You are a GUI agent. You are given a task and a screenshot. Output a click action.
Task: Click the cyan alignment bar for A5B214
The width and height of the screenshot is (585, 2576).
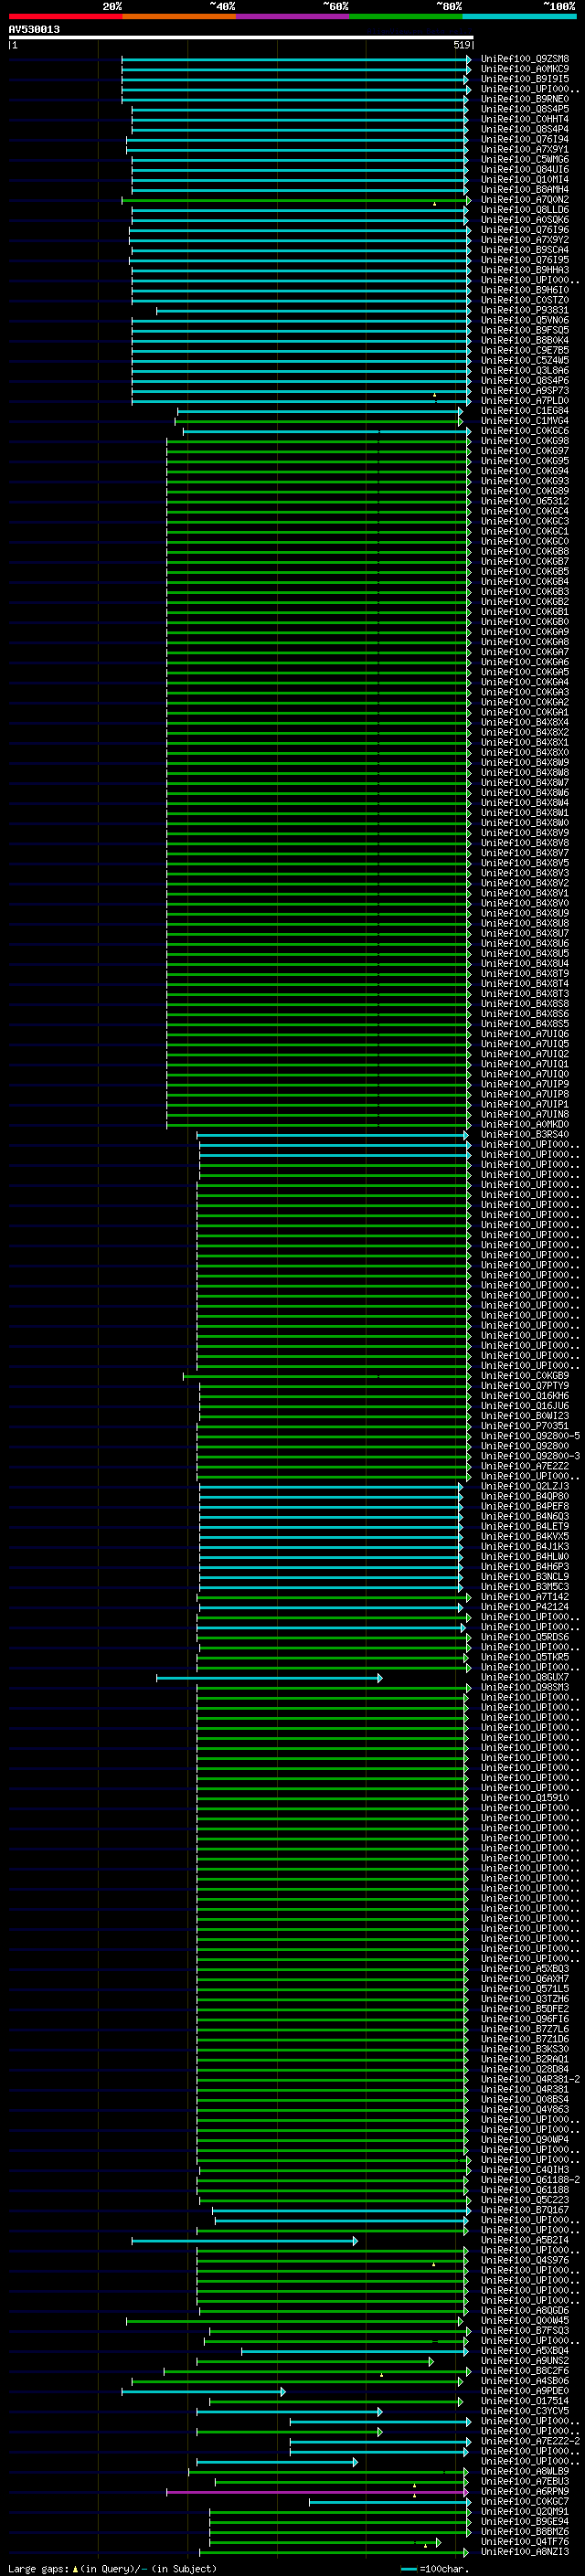click(x=244, y=2240)
